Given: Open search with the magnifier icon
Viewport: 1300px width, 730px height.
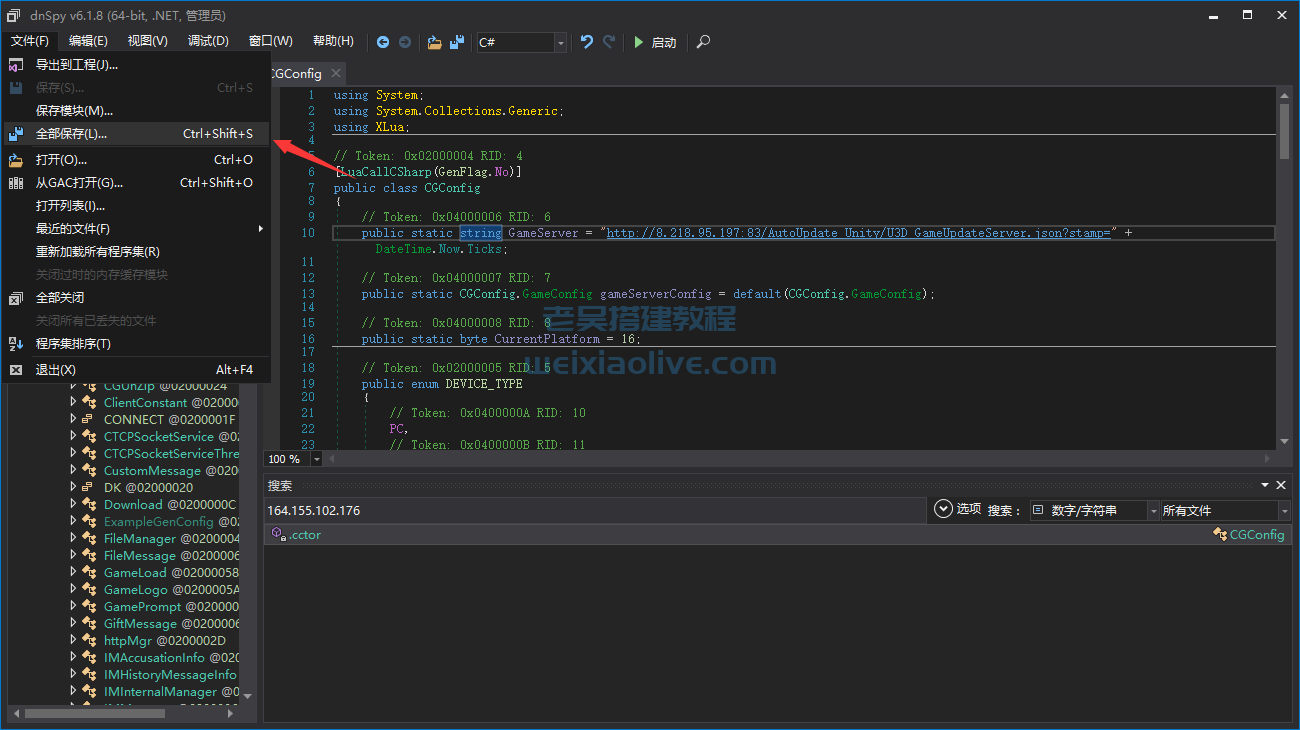Looking at the screenshot, I should (704, 42).
